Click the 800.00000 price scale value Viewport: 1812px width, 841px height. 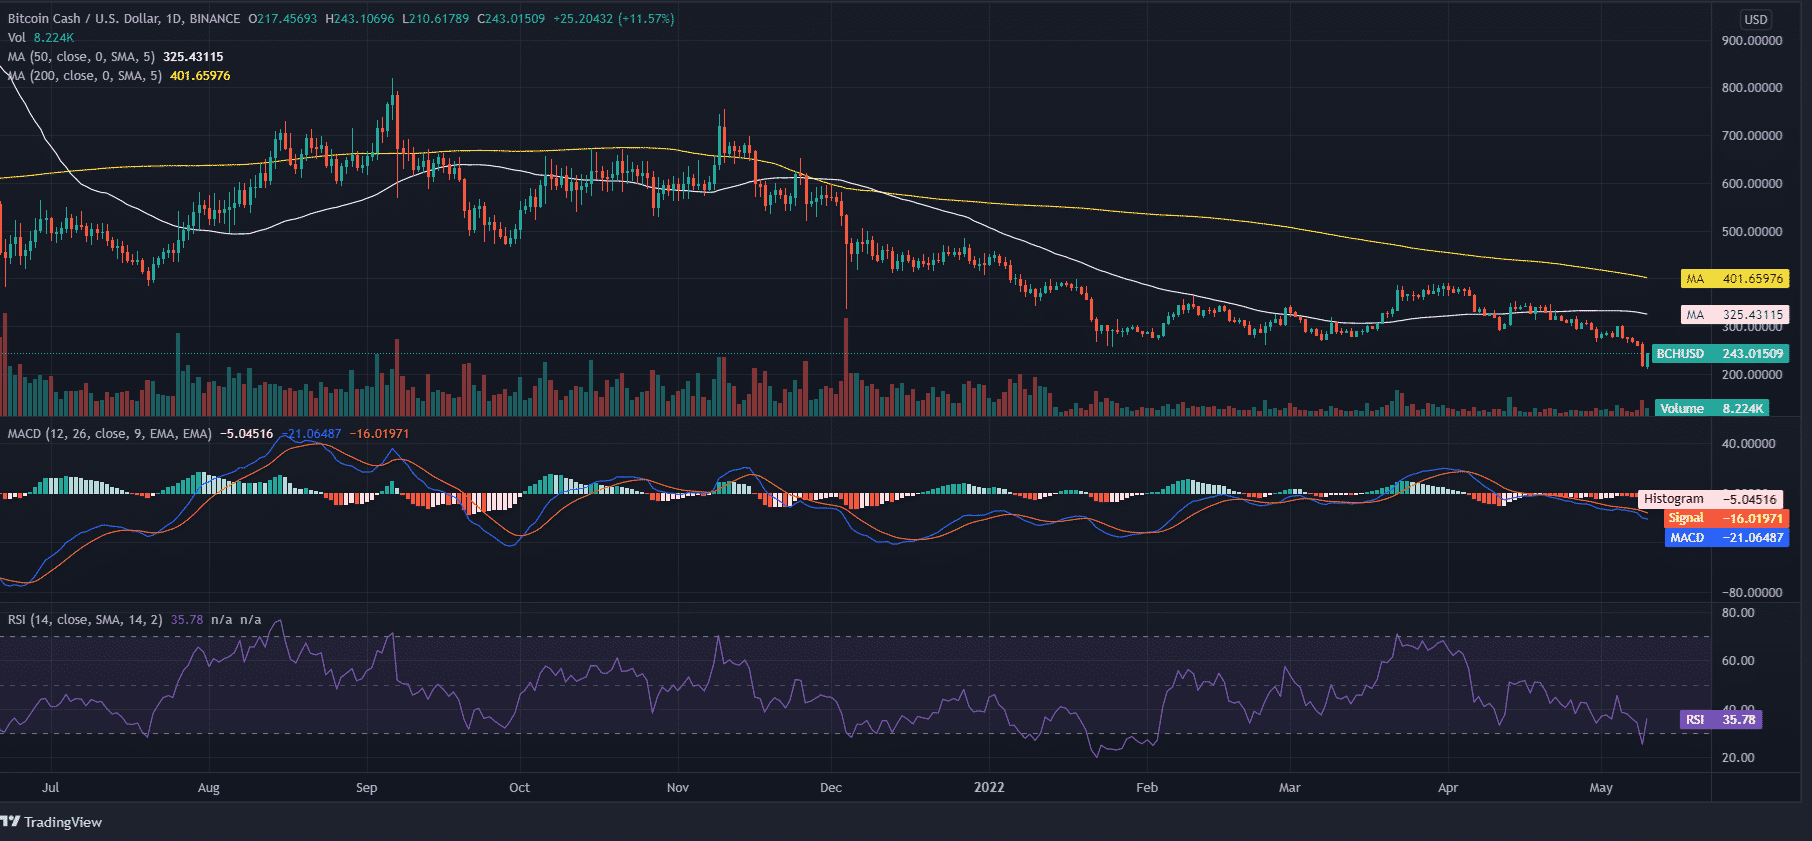tap(1752, 88)
